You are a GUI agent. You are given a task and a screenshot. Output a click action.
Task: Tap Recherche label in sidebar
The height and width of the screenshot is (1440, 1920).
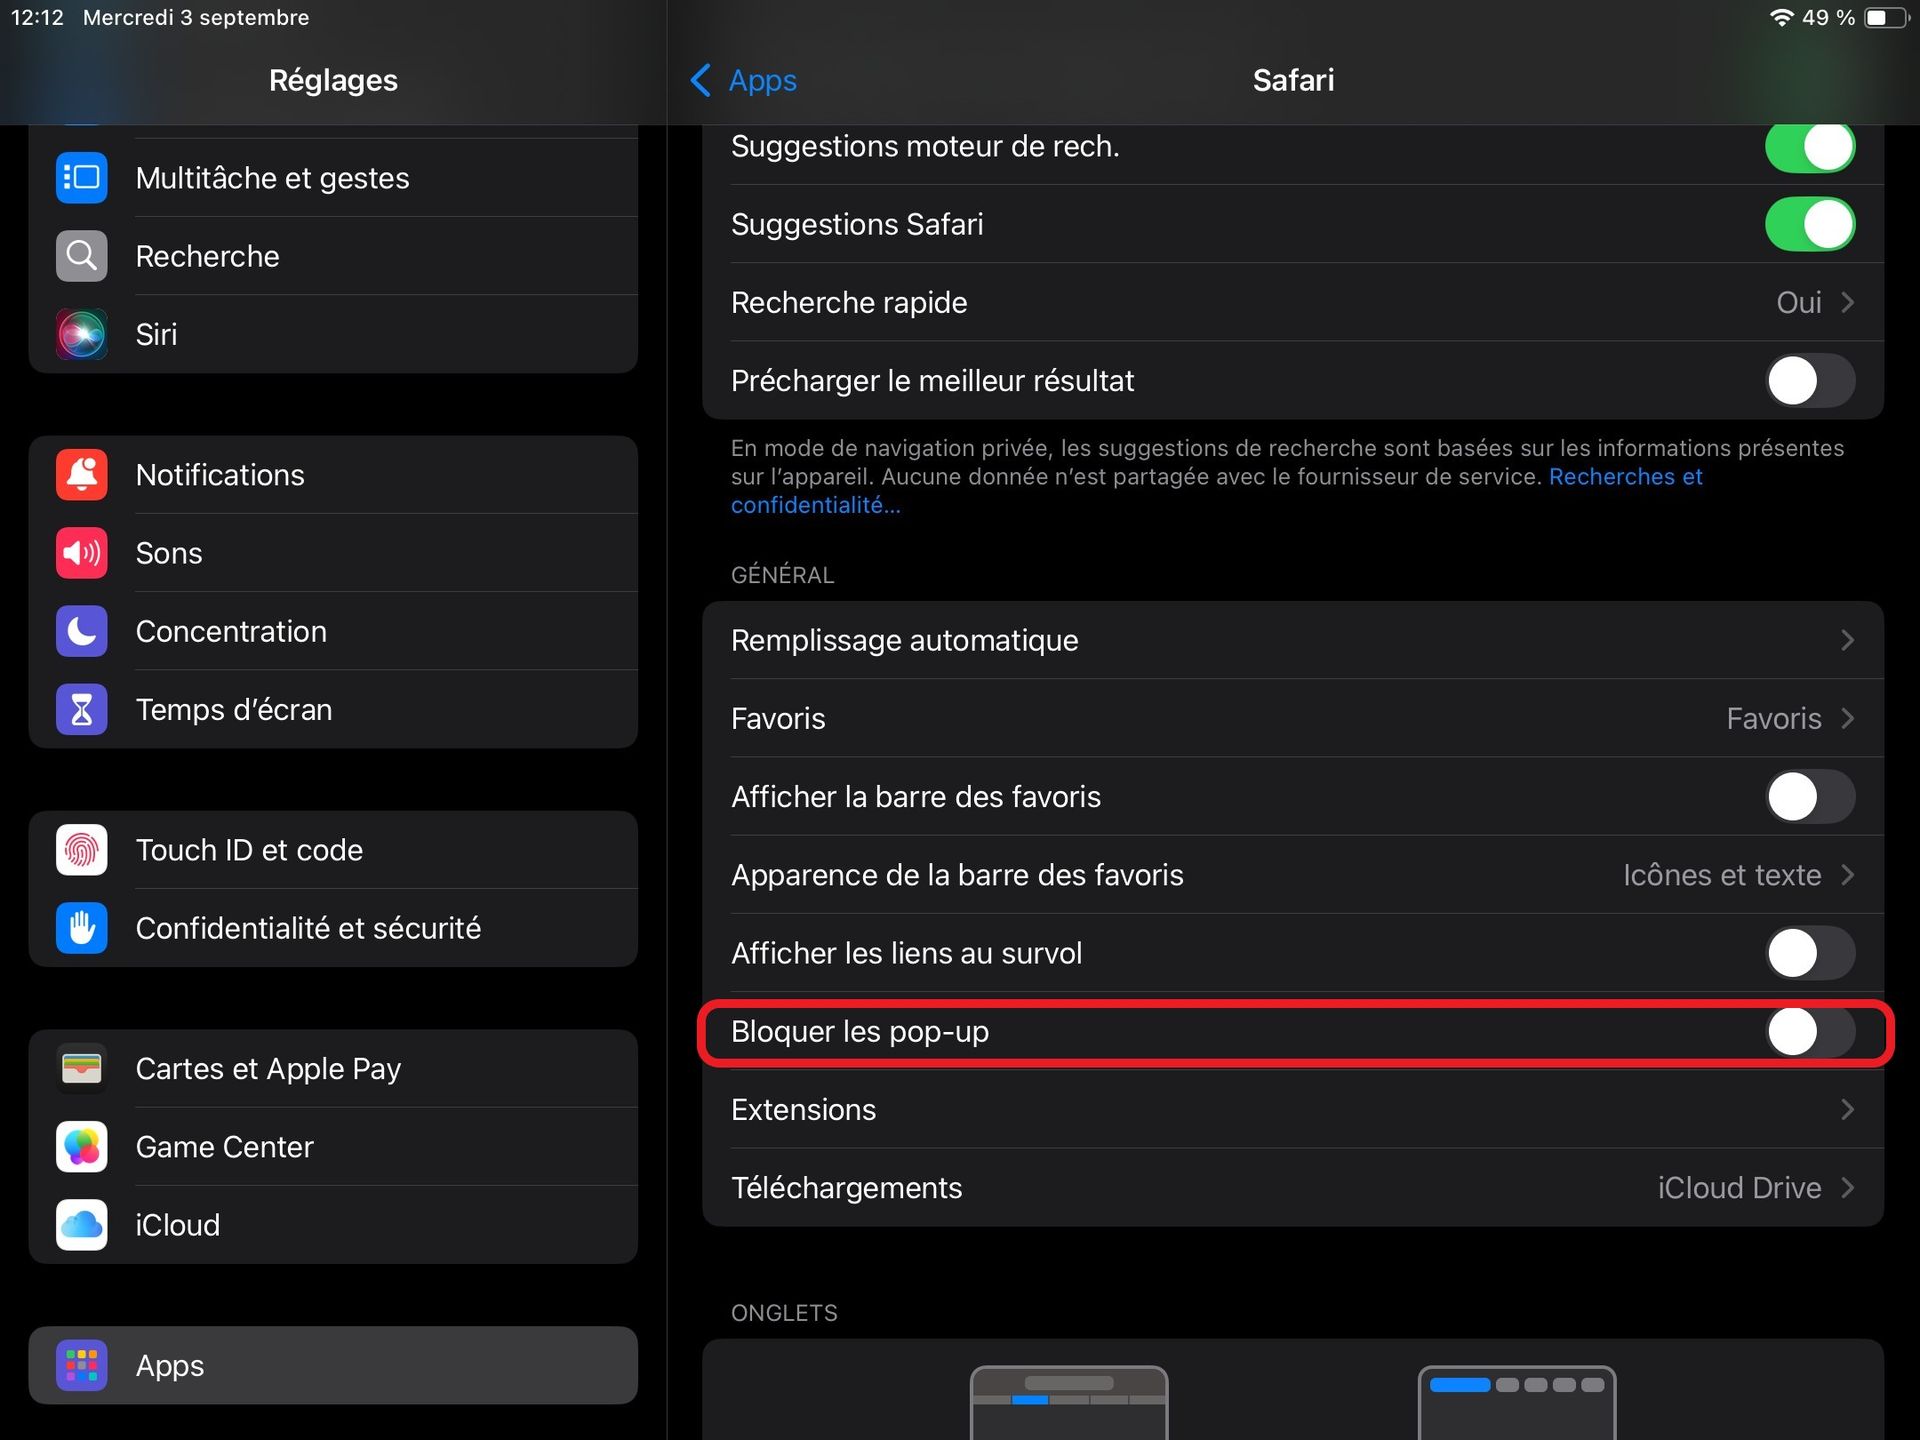coord(208,256)
